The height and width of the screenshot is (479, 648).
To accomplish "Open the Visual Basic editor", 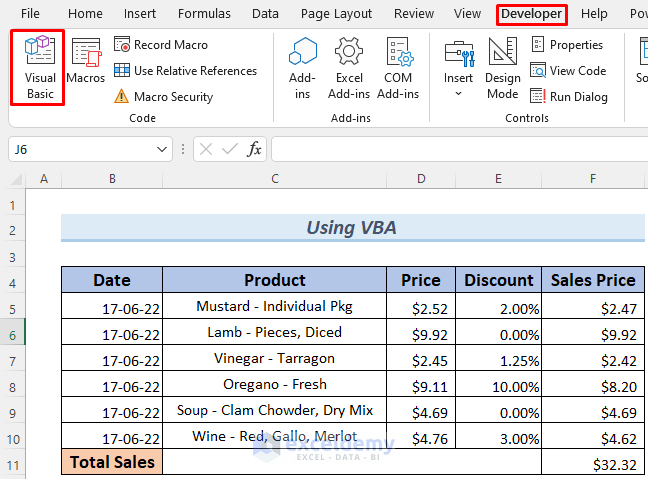I will click(40, 68).
